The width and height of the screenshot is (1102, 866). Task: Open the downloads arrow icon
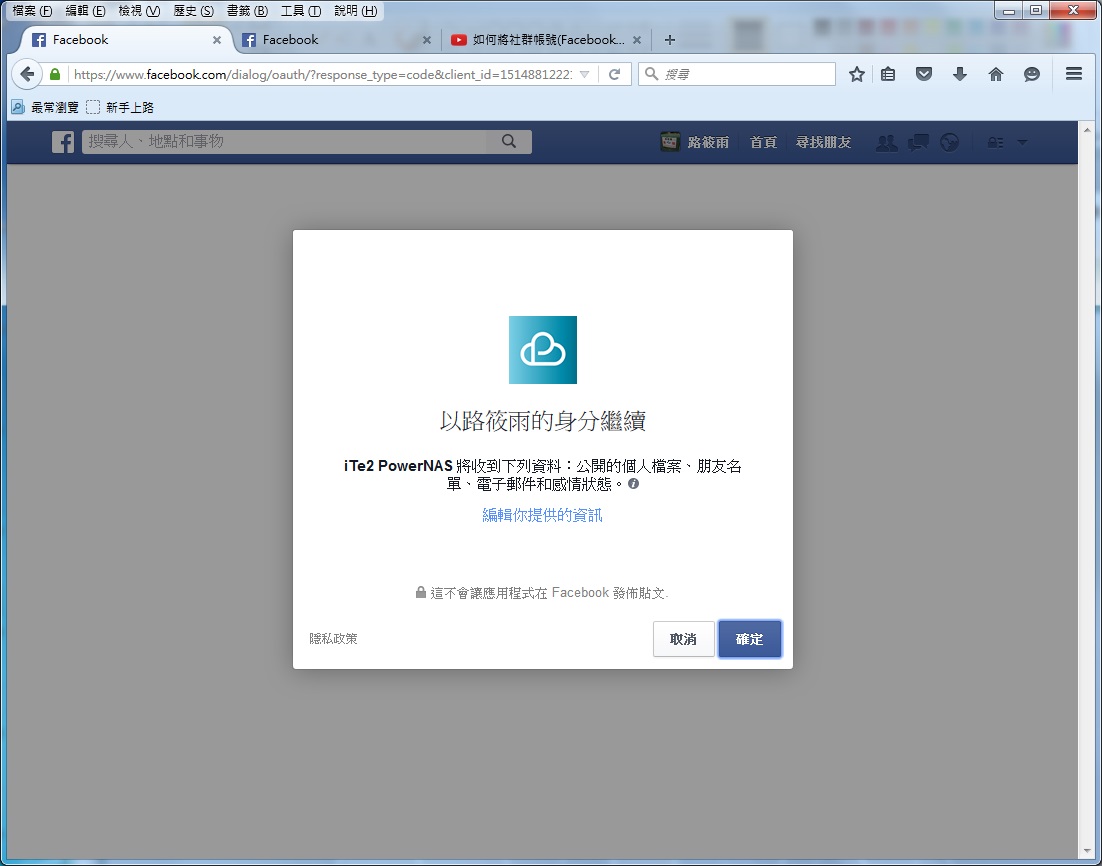[x=959, y=74]
